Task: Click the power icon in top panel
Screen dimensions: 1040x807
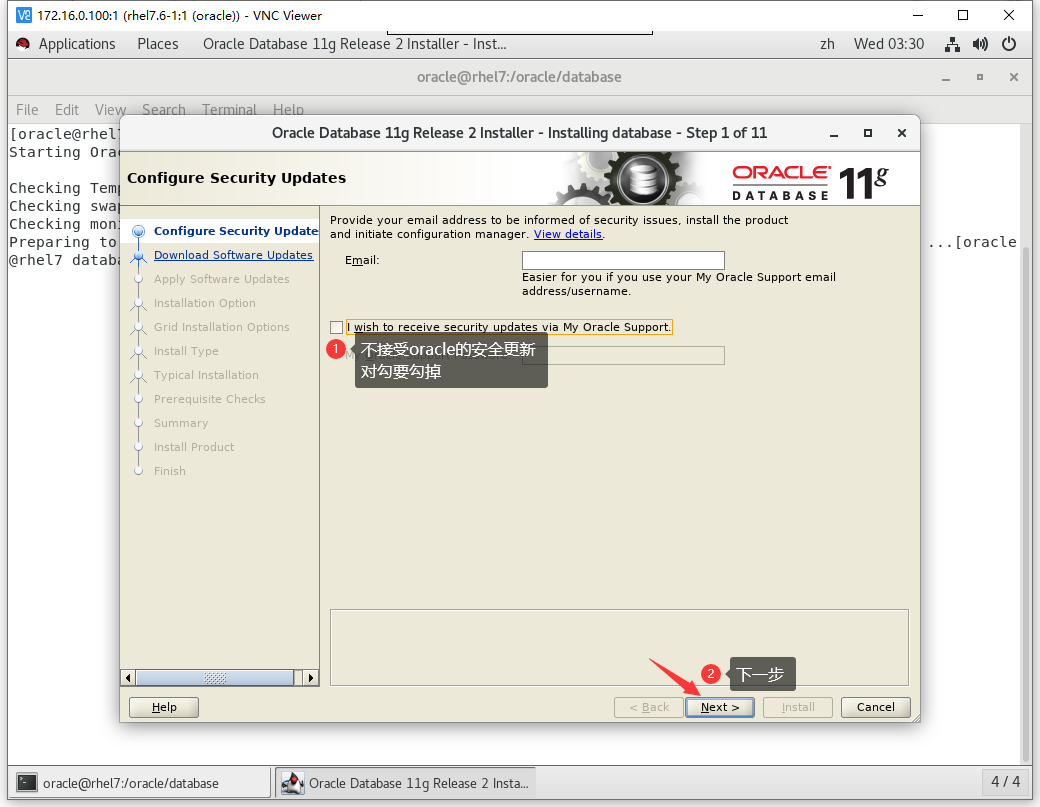Action: pyautogui.click(x=1009, y=44)
